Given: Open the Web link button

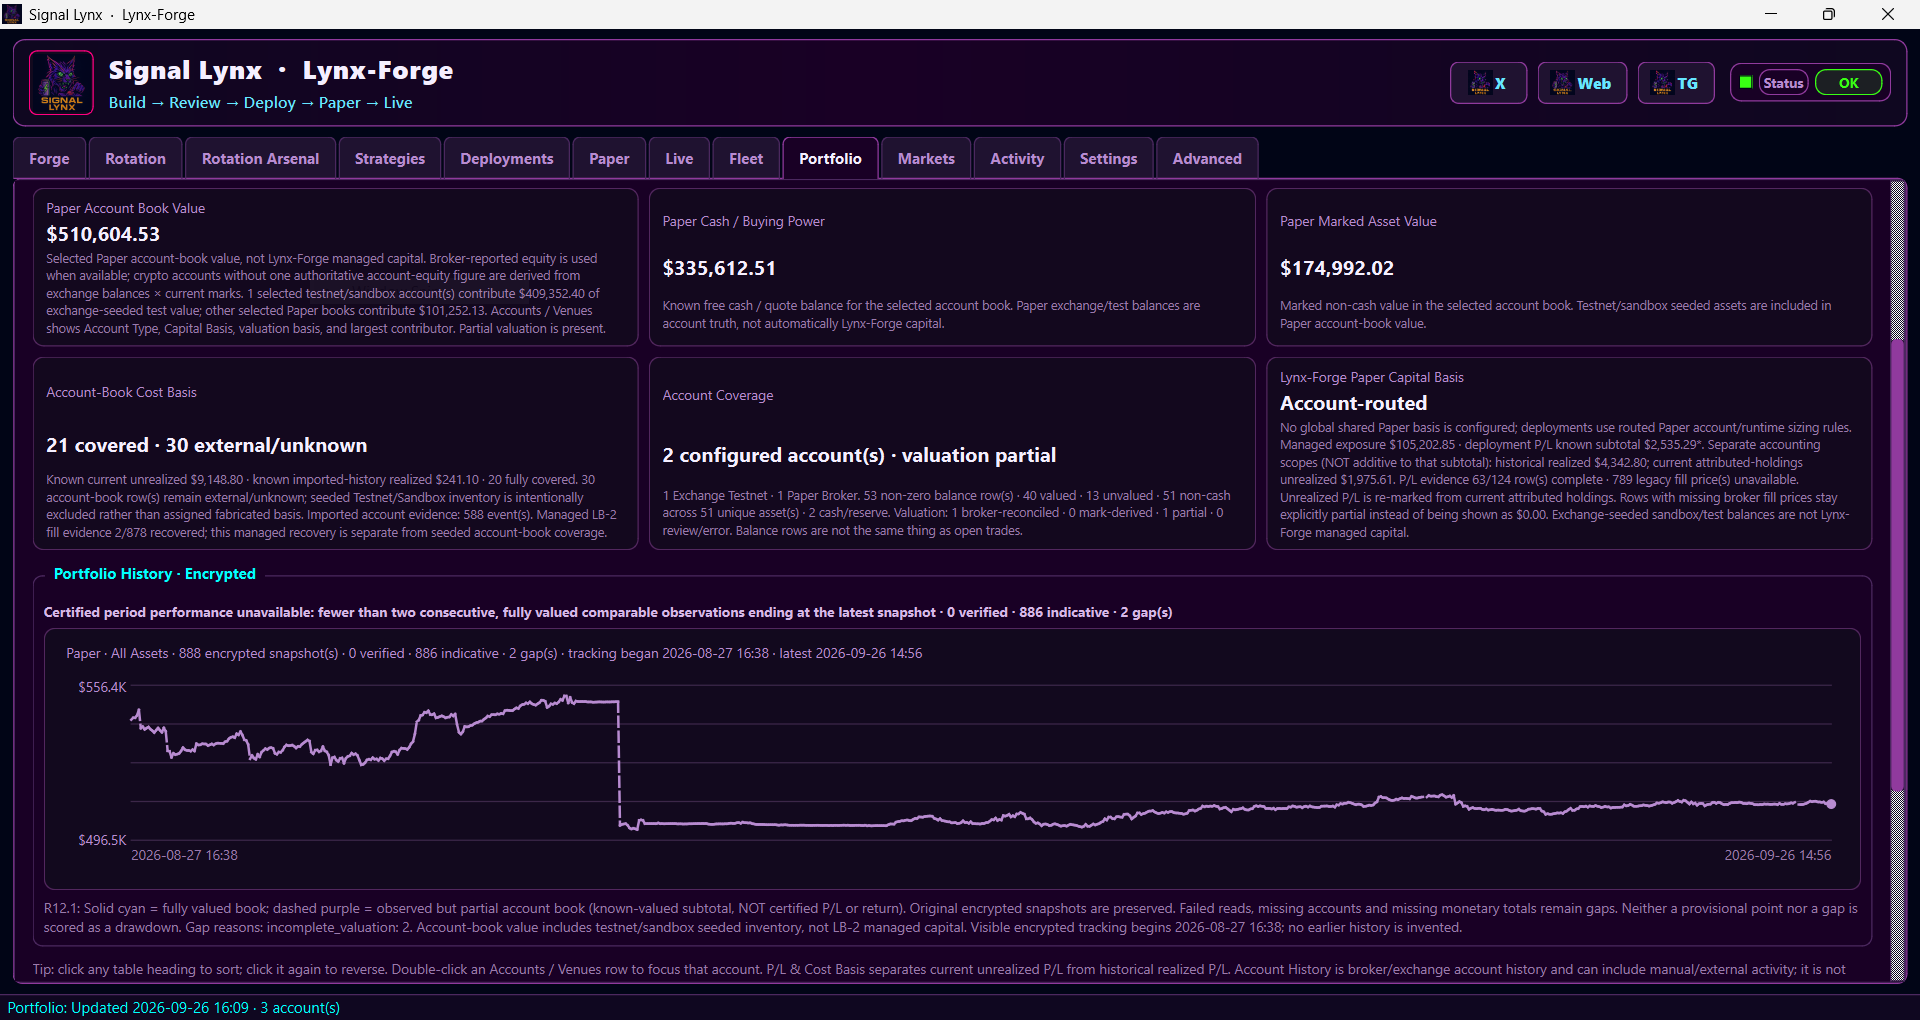Looking at the screenshot, I should [1582, 83].
